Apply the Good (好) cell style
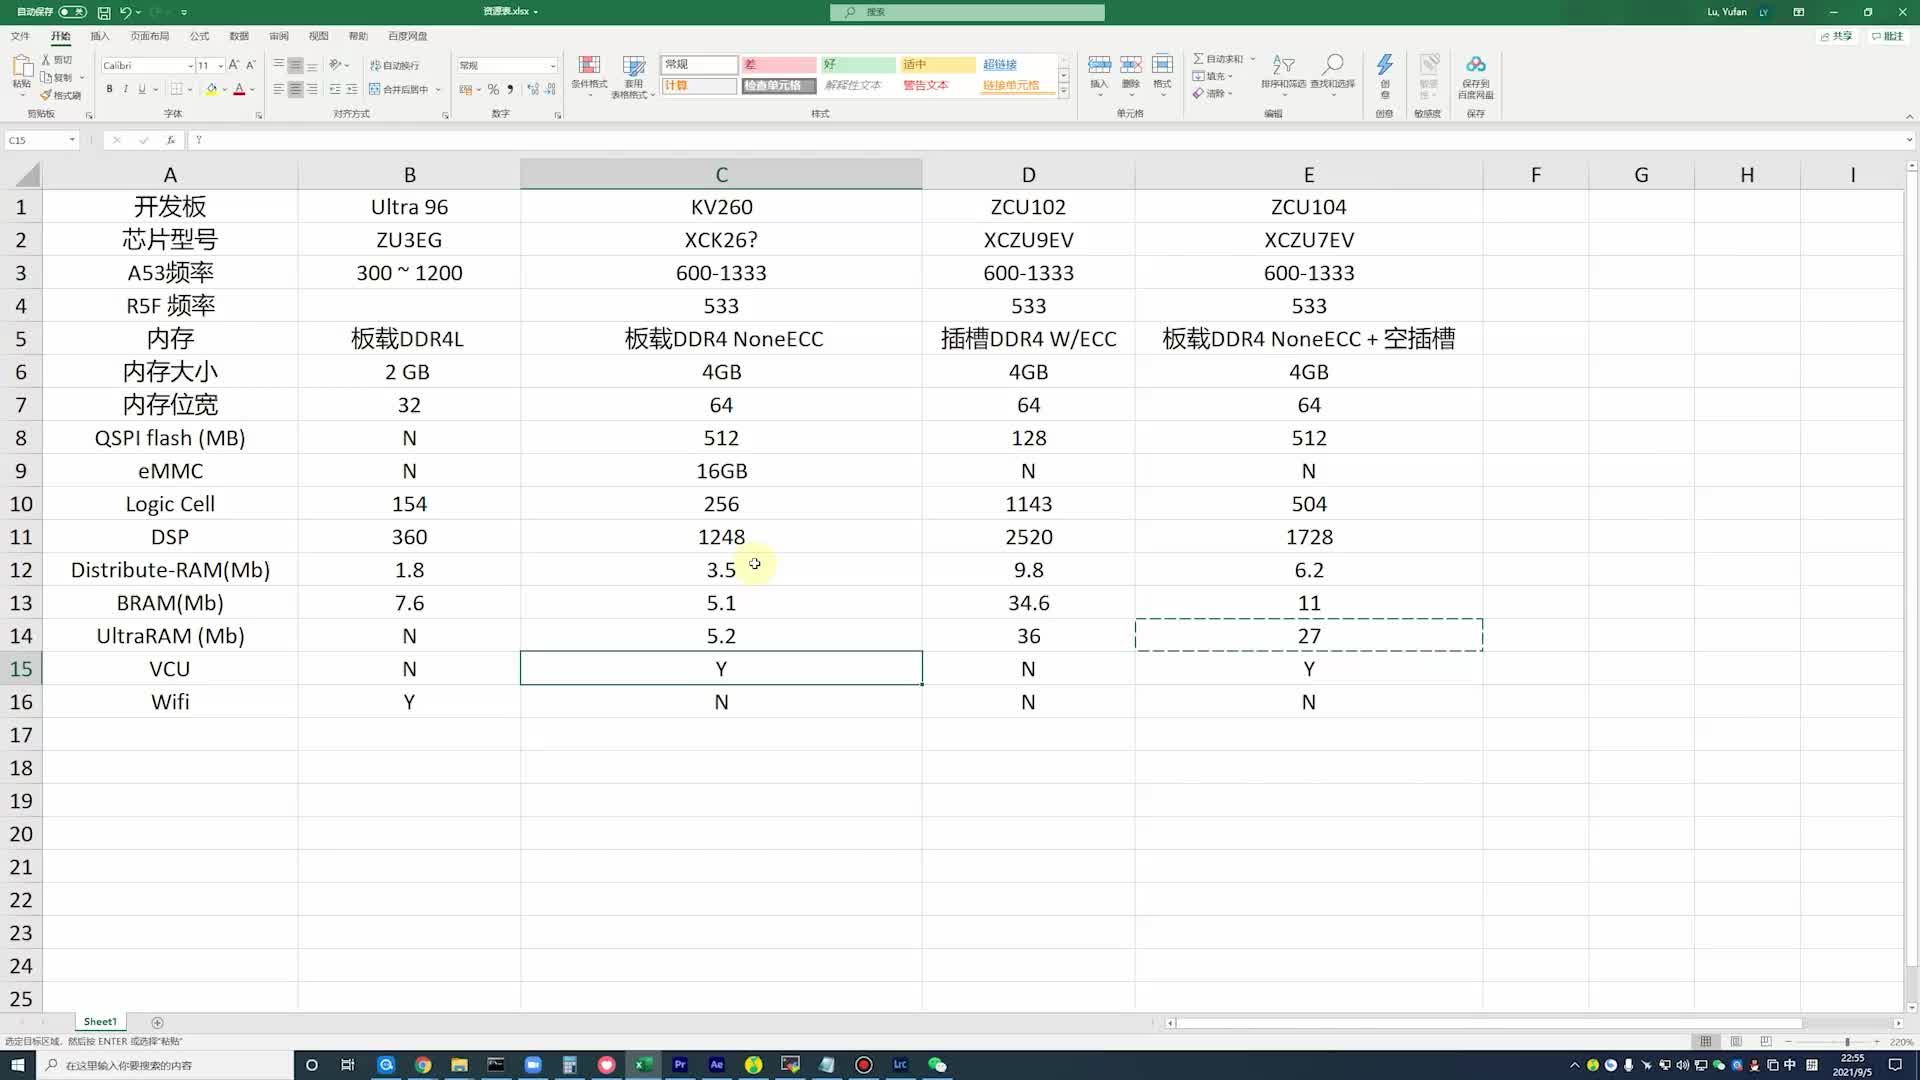Screen dimensions: 1920x1080 858,64
